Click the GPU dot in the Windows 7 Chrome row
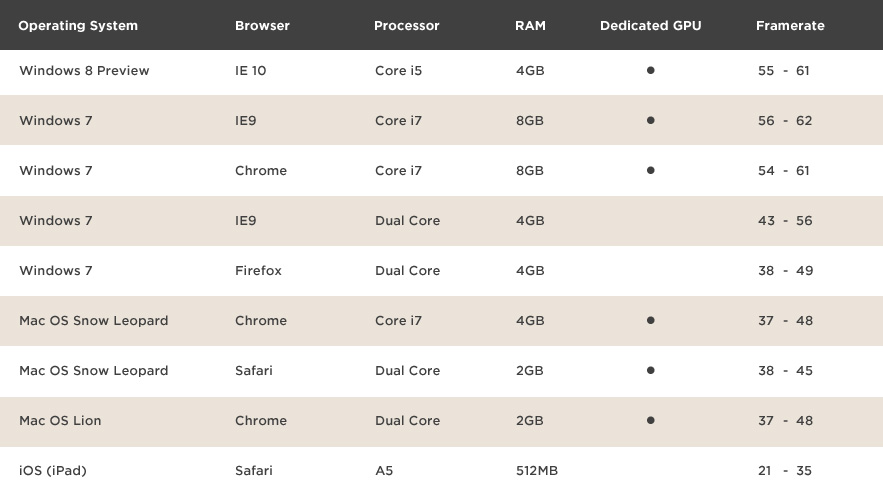Viewport: 883px width, 497px height. coord(650,170)
